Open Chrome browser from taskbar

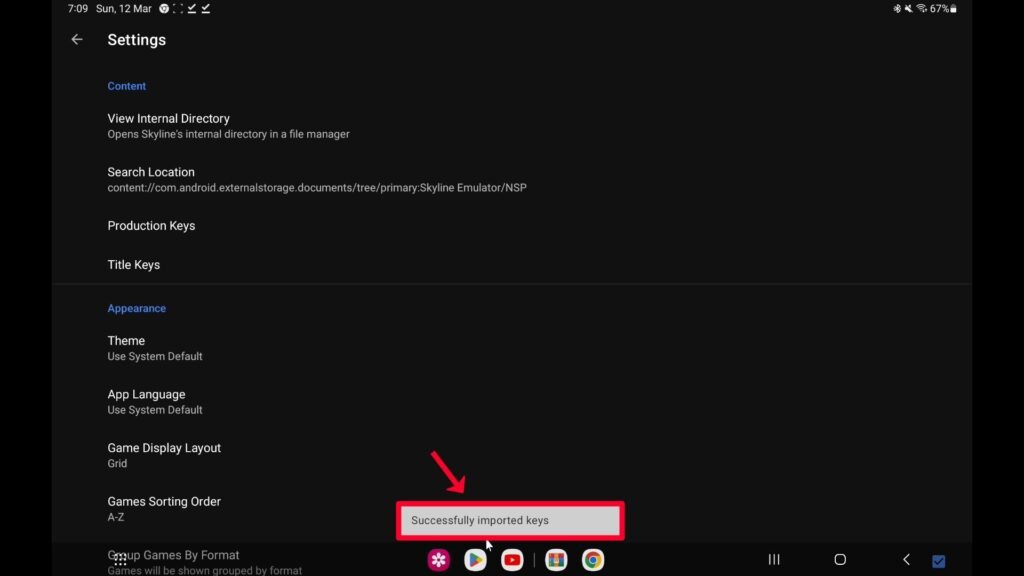pos(593,560)
